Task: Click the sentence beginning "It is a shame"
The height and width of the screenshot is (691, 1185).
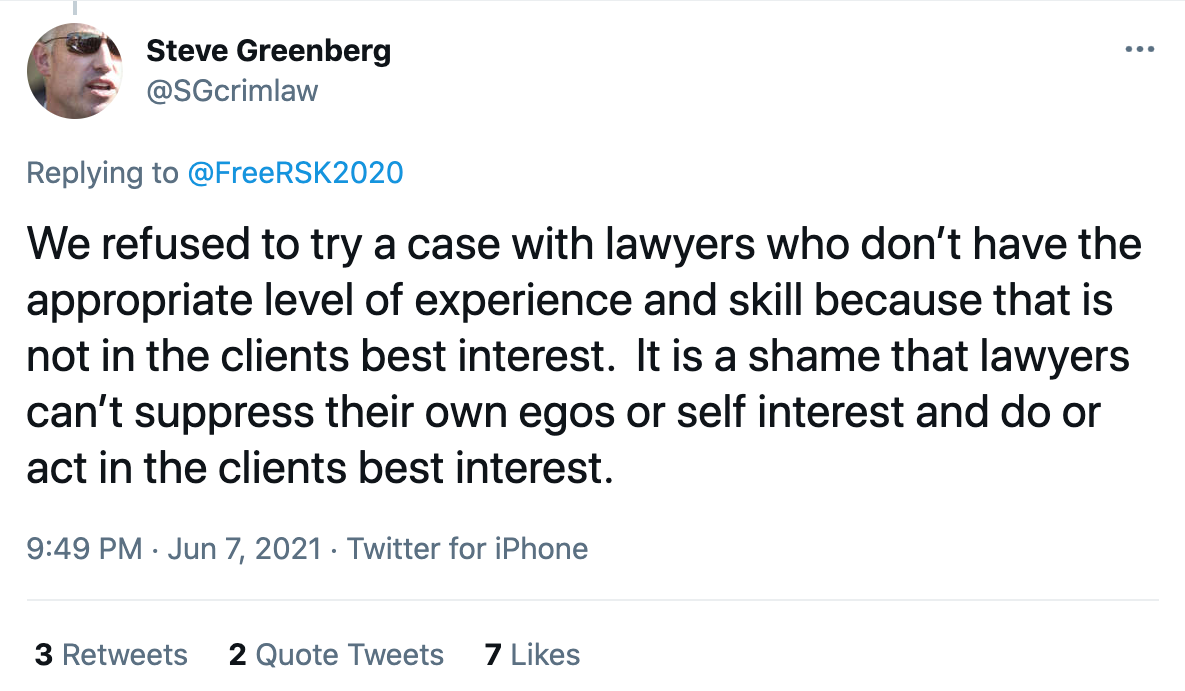Action: click(880, 357)
